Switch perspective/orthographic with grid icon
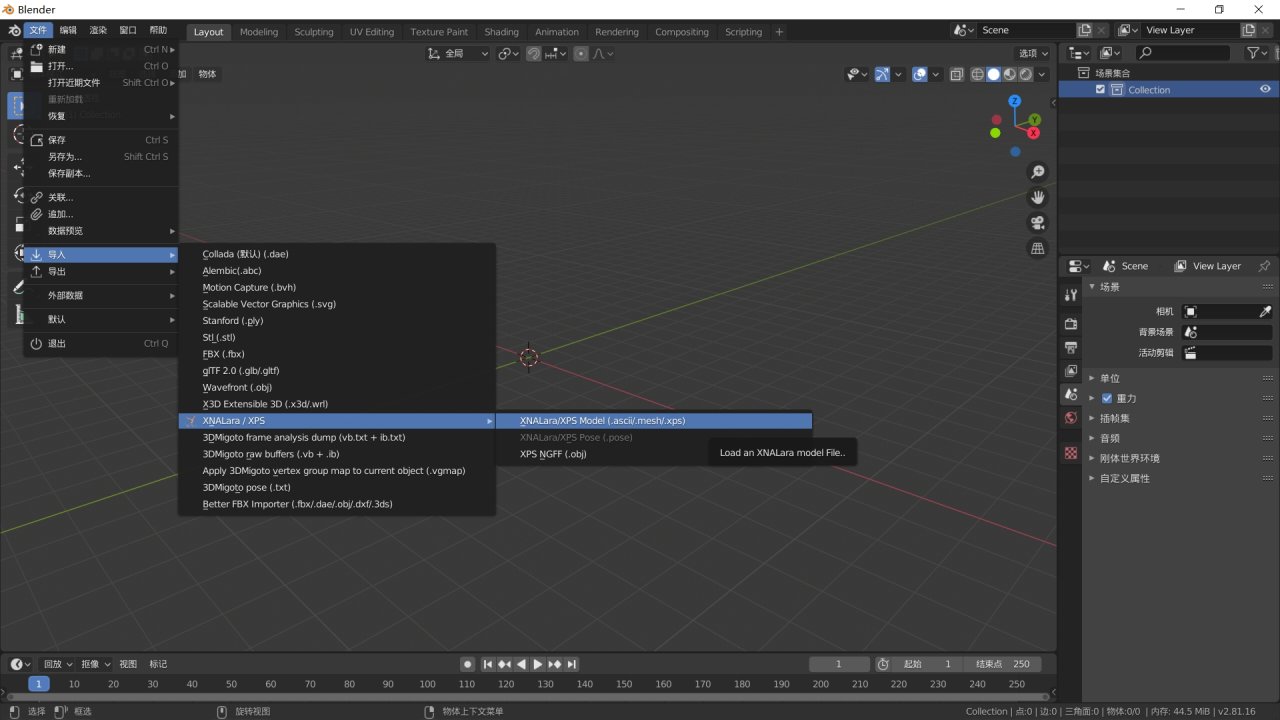1280x720 pixels. click(x=1038, y=247)
